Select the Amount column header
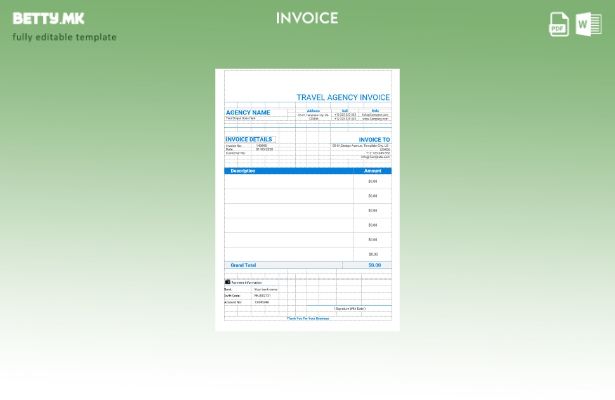The width and height of the screenshot is (615, 400). click(372, 171)
